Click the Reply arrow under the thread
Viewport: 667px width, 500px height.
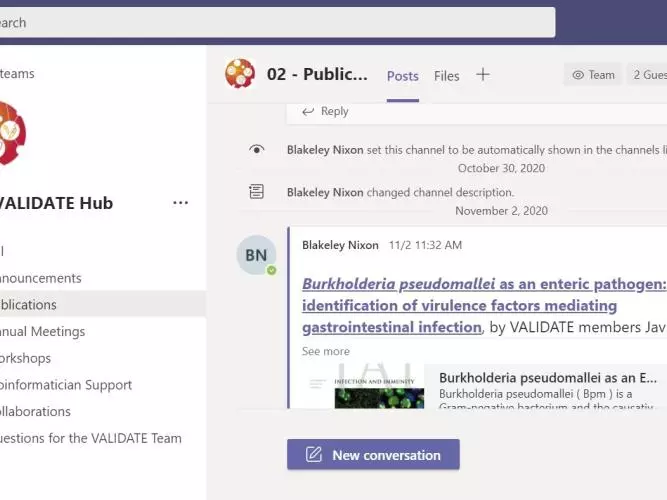[325, 111]
